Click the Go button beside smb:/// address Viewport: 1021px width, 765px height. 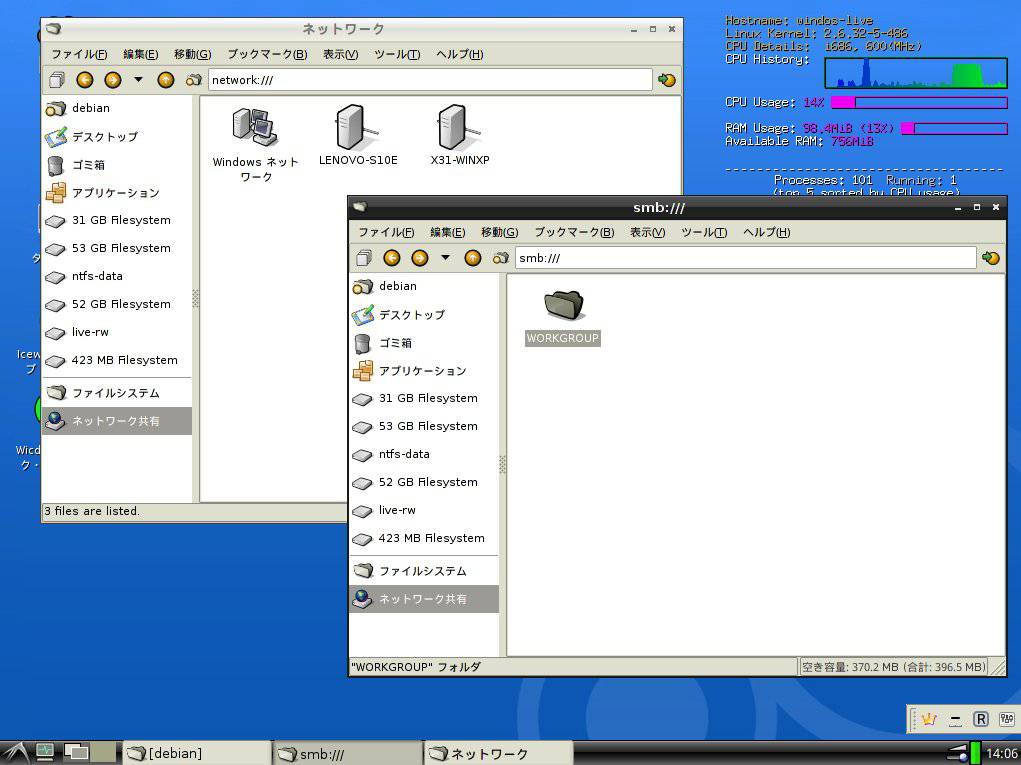tap(990, 258)
